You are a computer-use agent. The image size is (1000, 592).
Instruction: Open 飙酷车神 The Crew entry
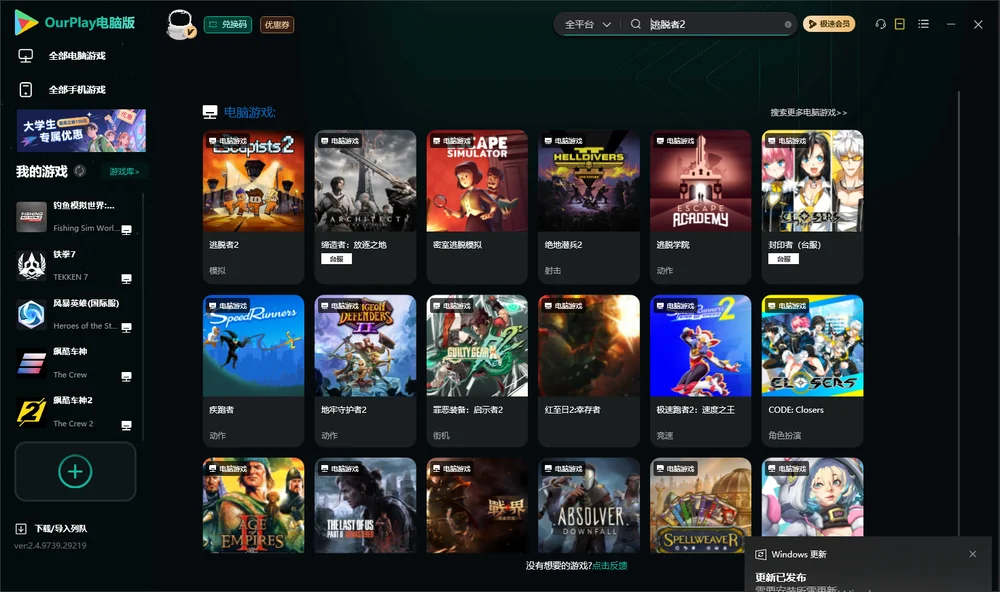click(x=75, y=363)
